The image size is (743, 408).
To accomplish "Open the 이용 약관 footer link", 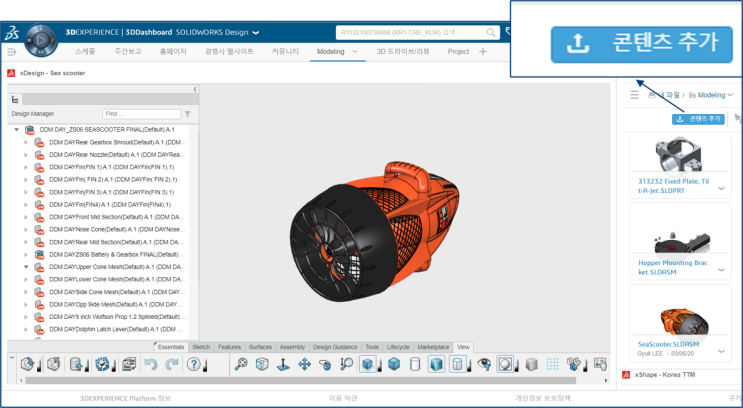I will 343,399.
